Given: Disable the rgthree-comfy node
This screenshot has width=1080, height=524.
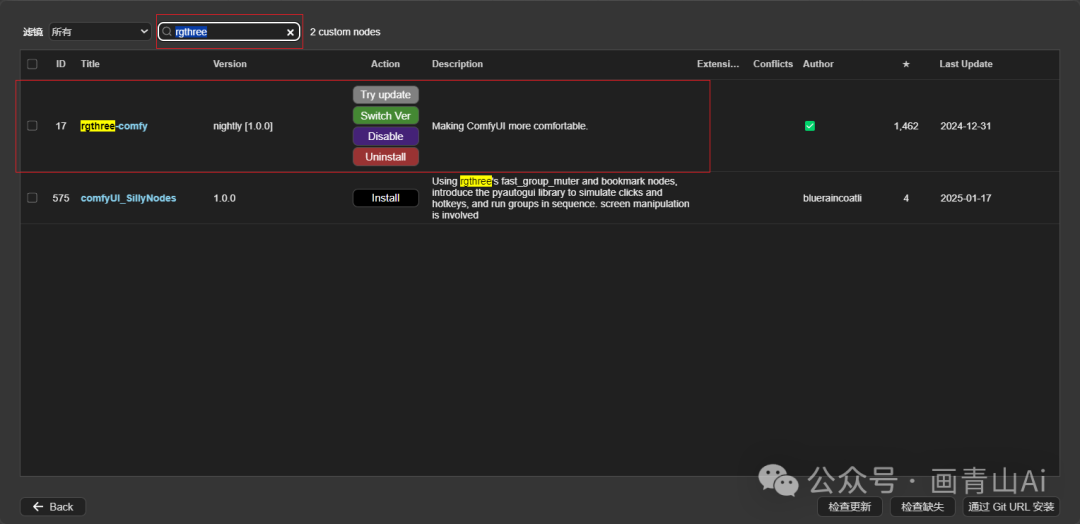Looking at the screenshot, I should click(x=386, y=136).
